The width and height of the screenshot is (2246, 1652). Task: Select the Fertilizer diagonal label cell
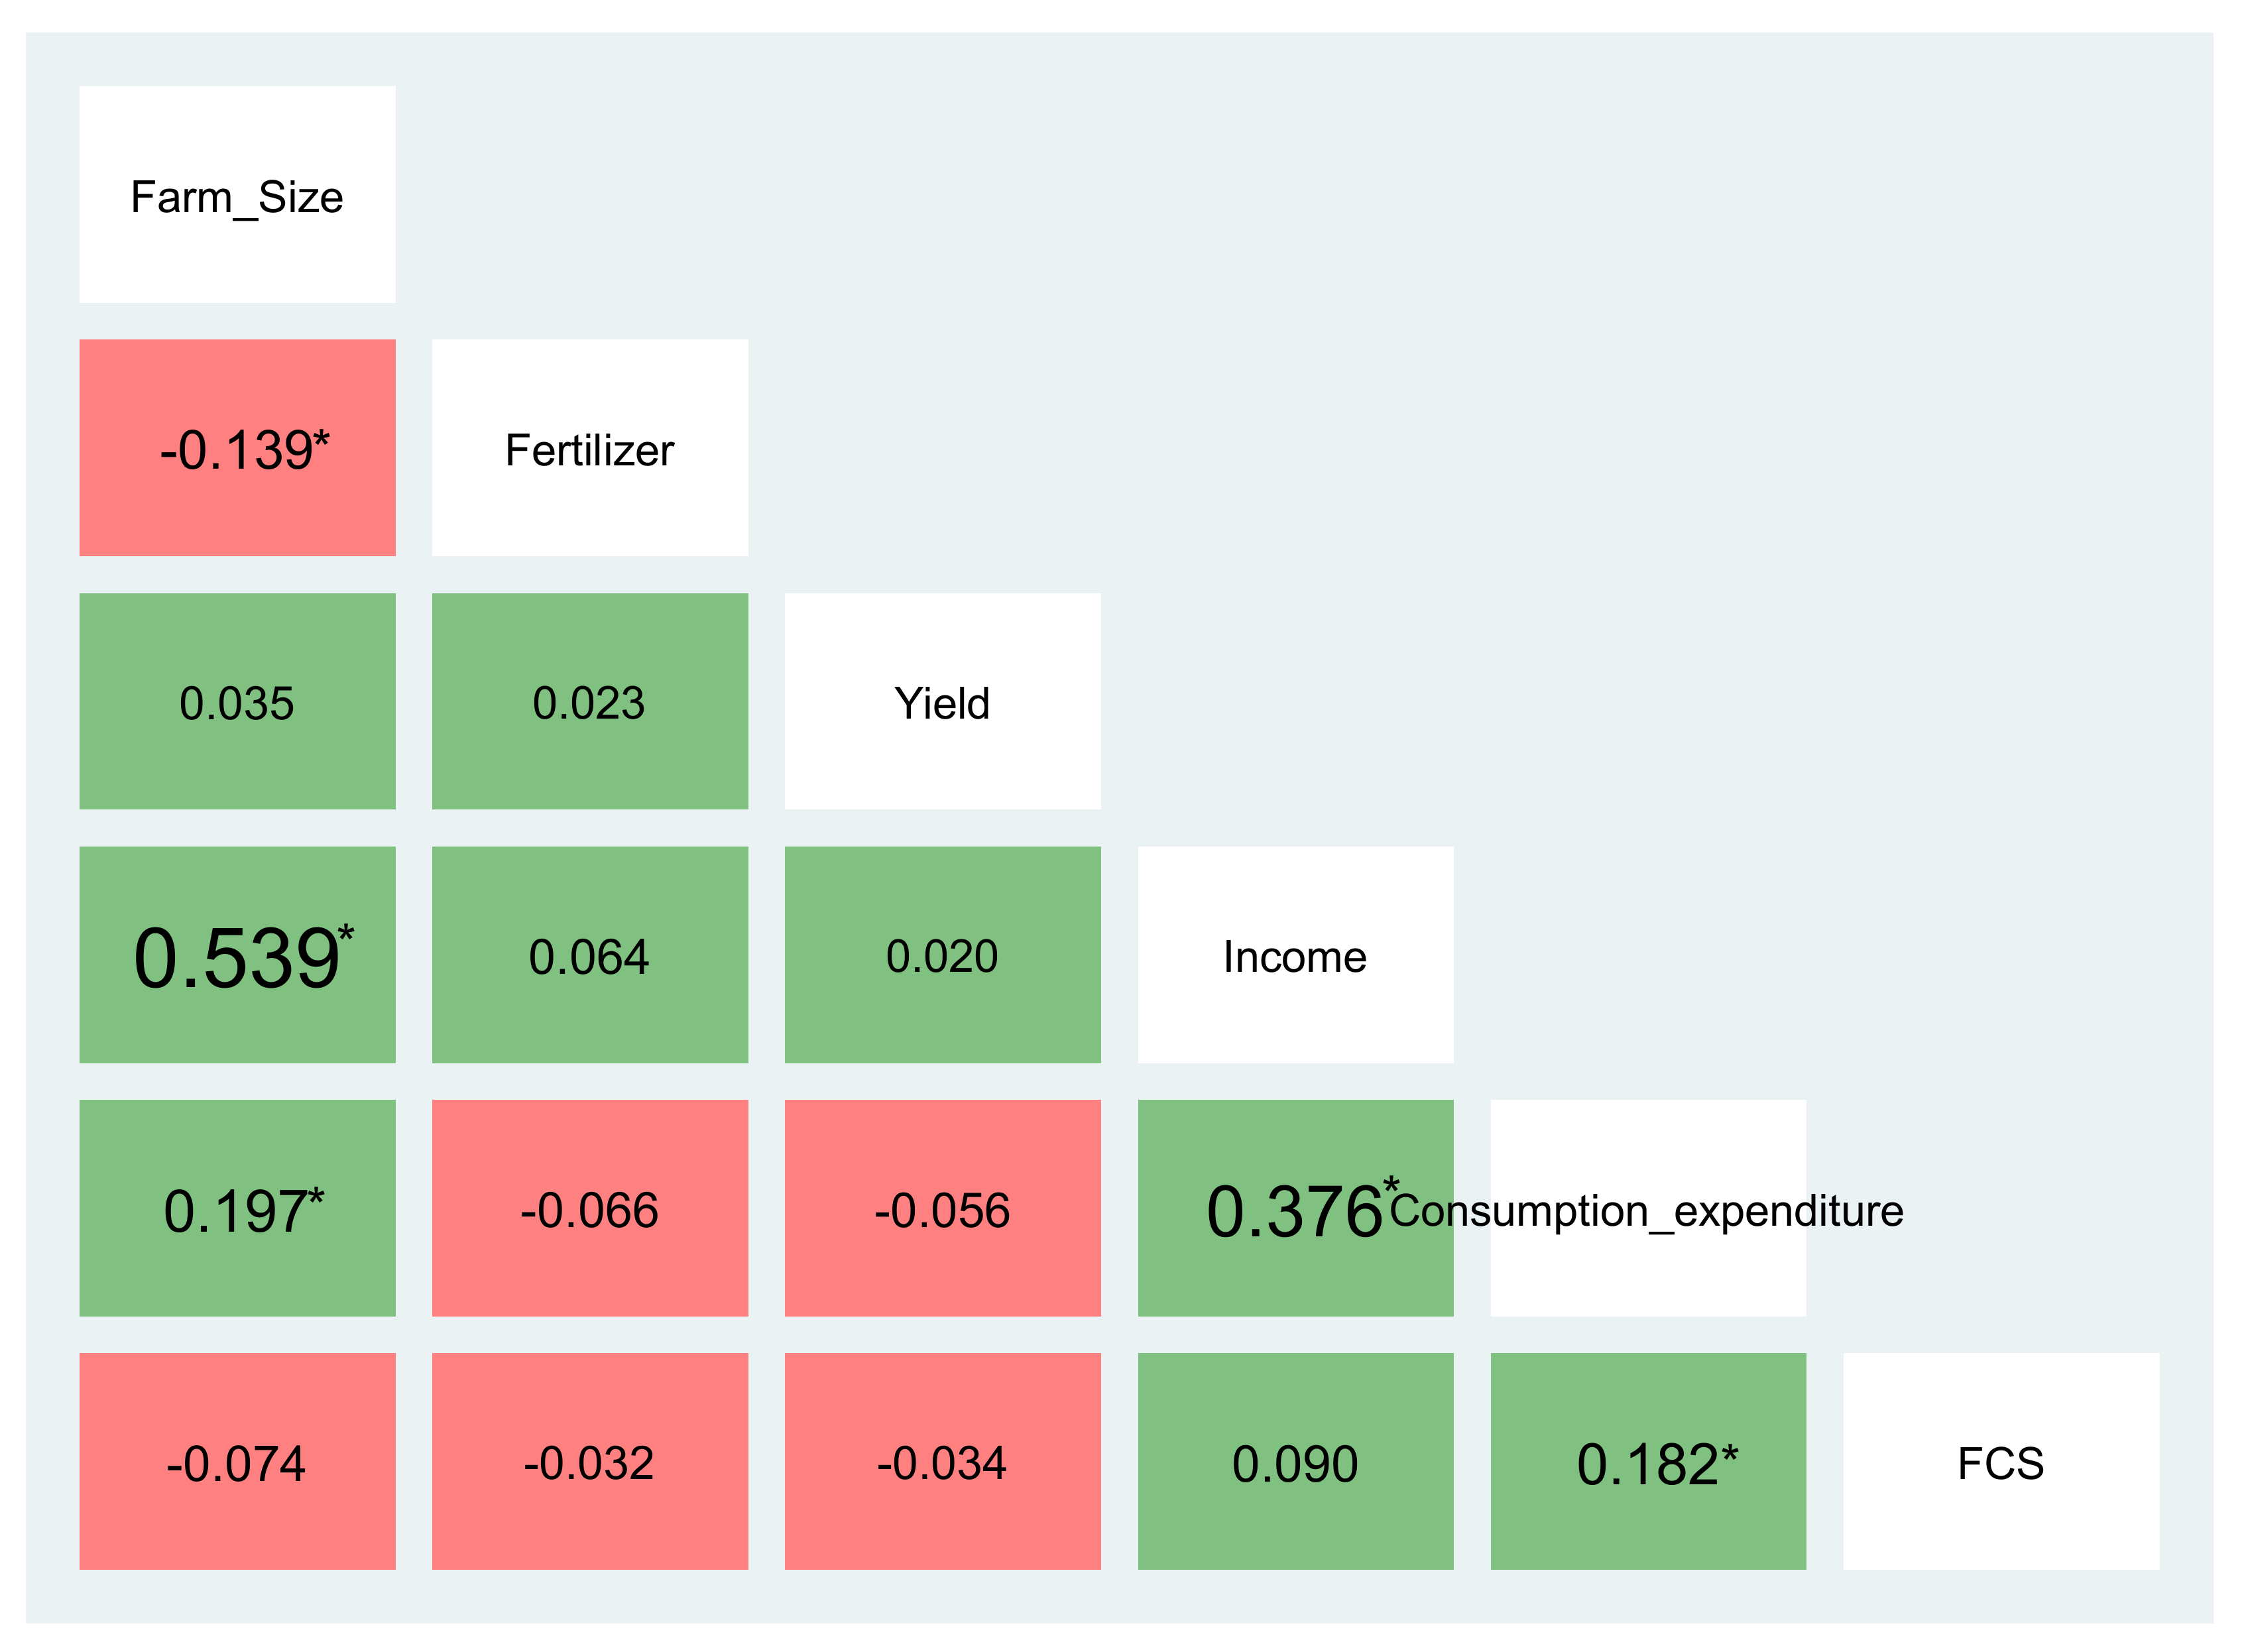589,448
